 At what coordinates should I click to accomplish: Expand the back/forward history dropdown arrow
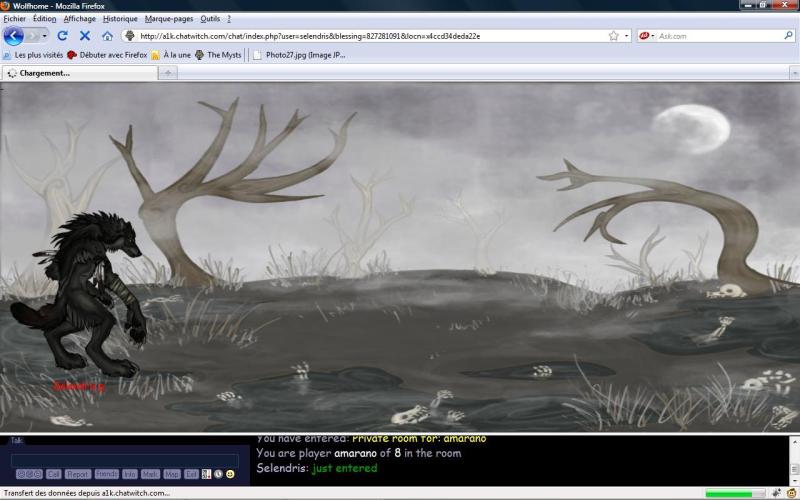(45, 36)
